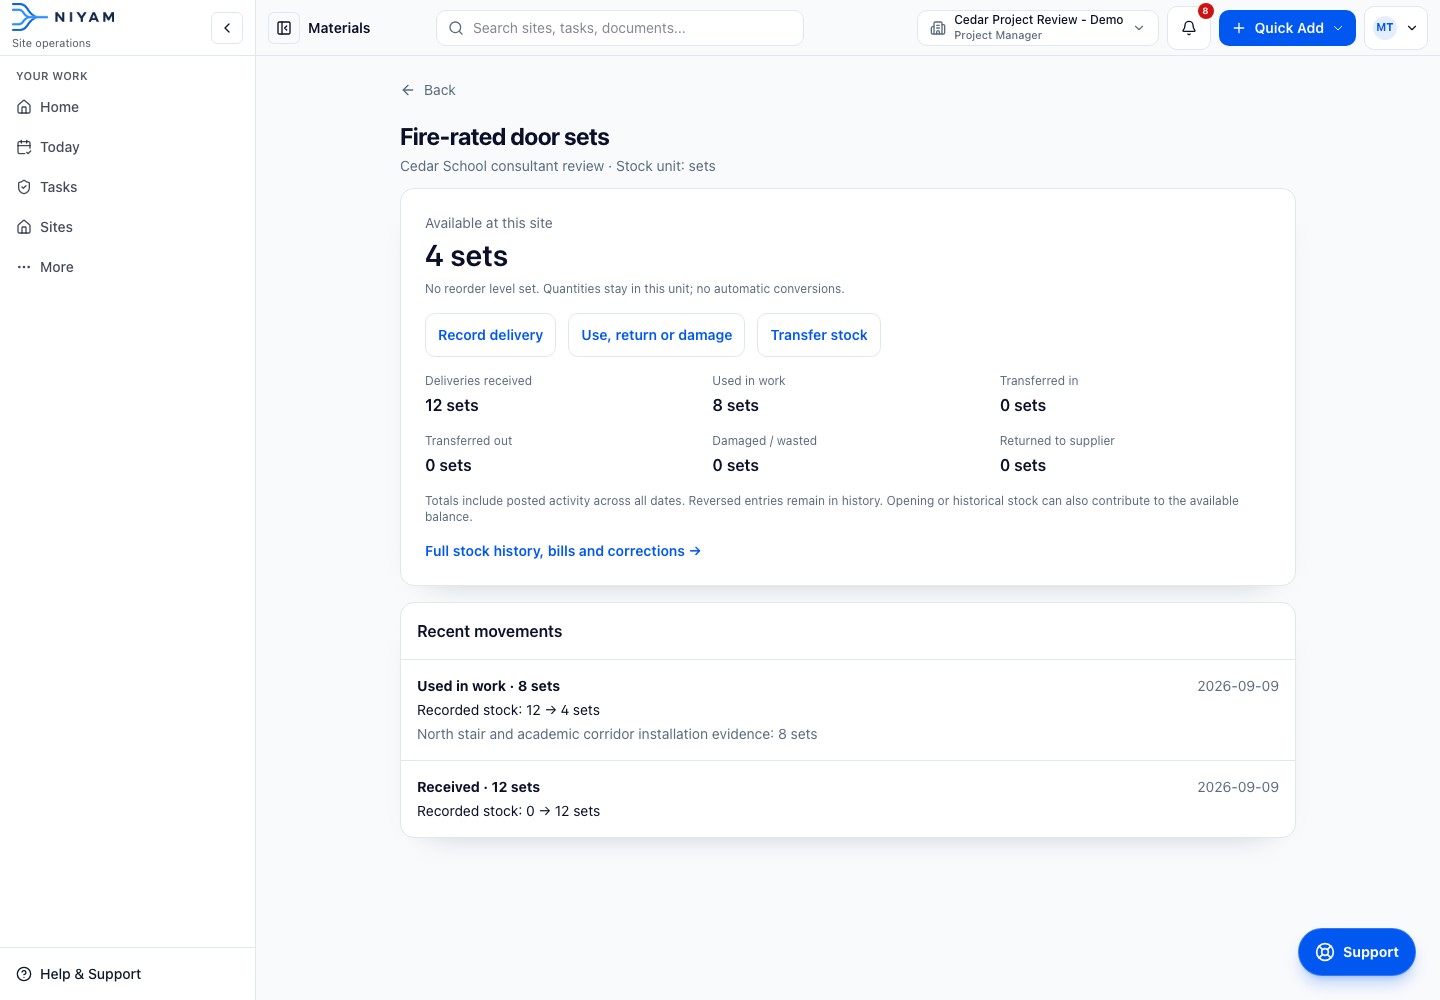Click the More ellipsis icon

pyautogui.click(x=24, y=267)
